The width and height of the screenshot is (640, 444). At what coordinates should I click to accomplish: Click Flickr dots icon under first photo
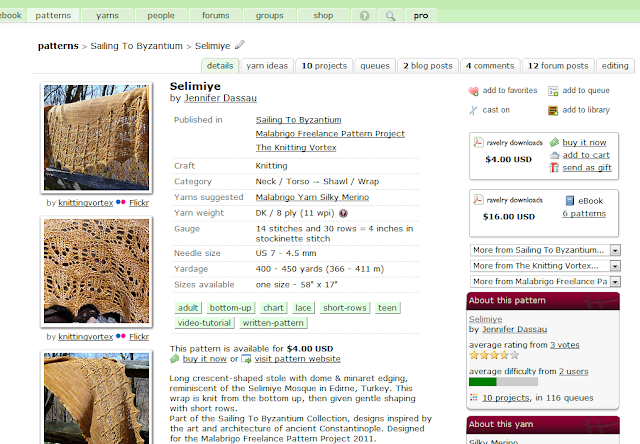(x=121, y=202)
